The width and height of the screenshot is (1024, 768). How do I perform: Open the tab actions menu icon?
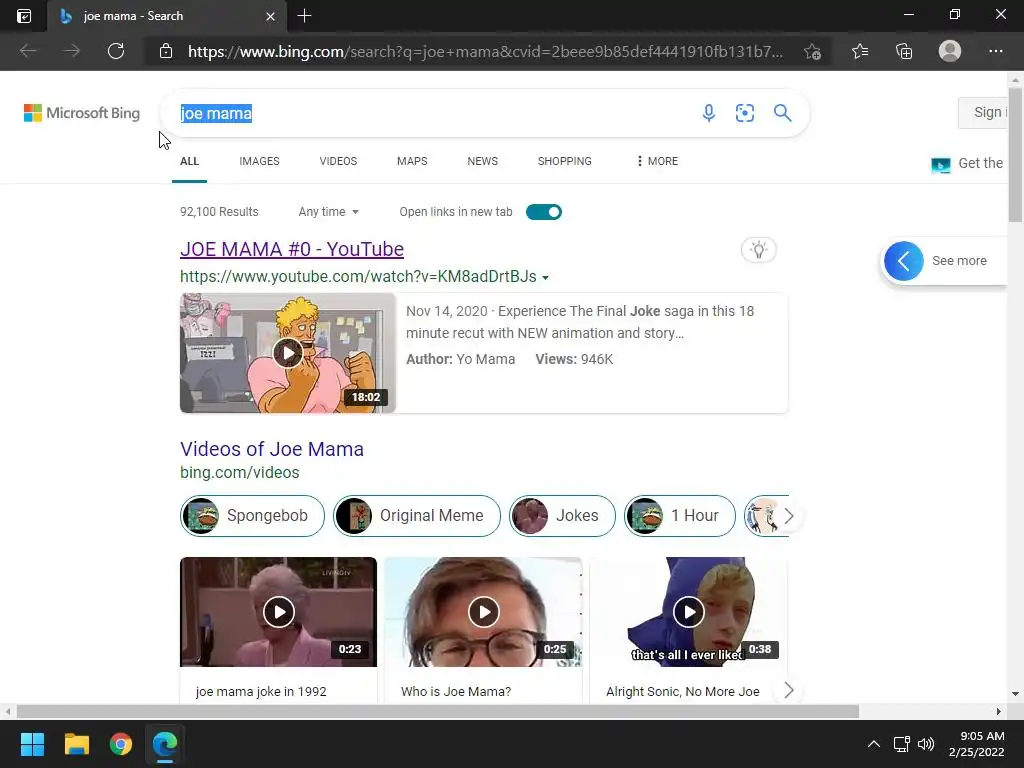24,16
